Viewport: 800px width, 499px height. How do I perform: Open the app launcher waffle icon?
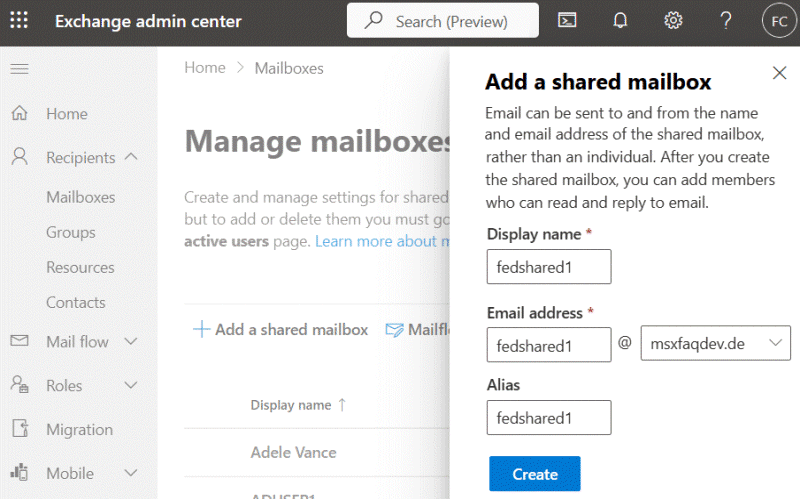click(x=19, y=21)
